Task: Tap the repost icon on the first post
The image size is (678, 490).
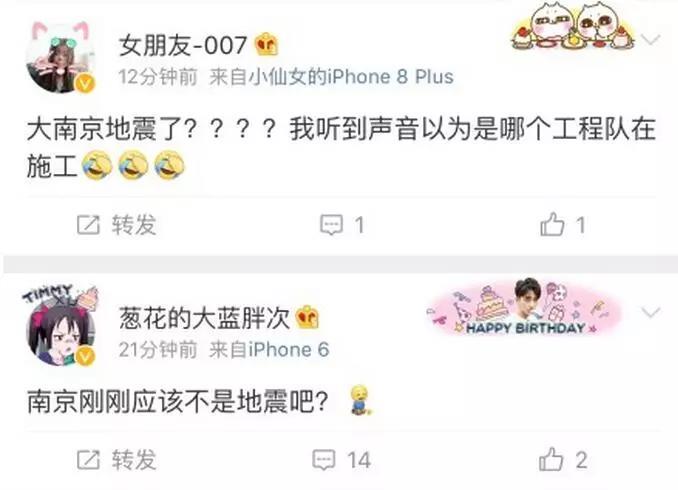Action: coord(88,225)
